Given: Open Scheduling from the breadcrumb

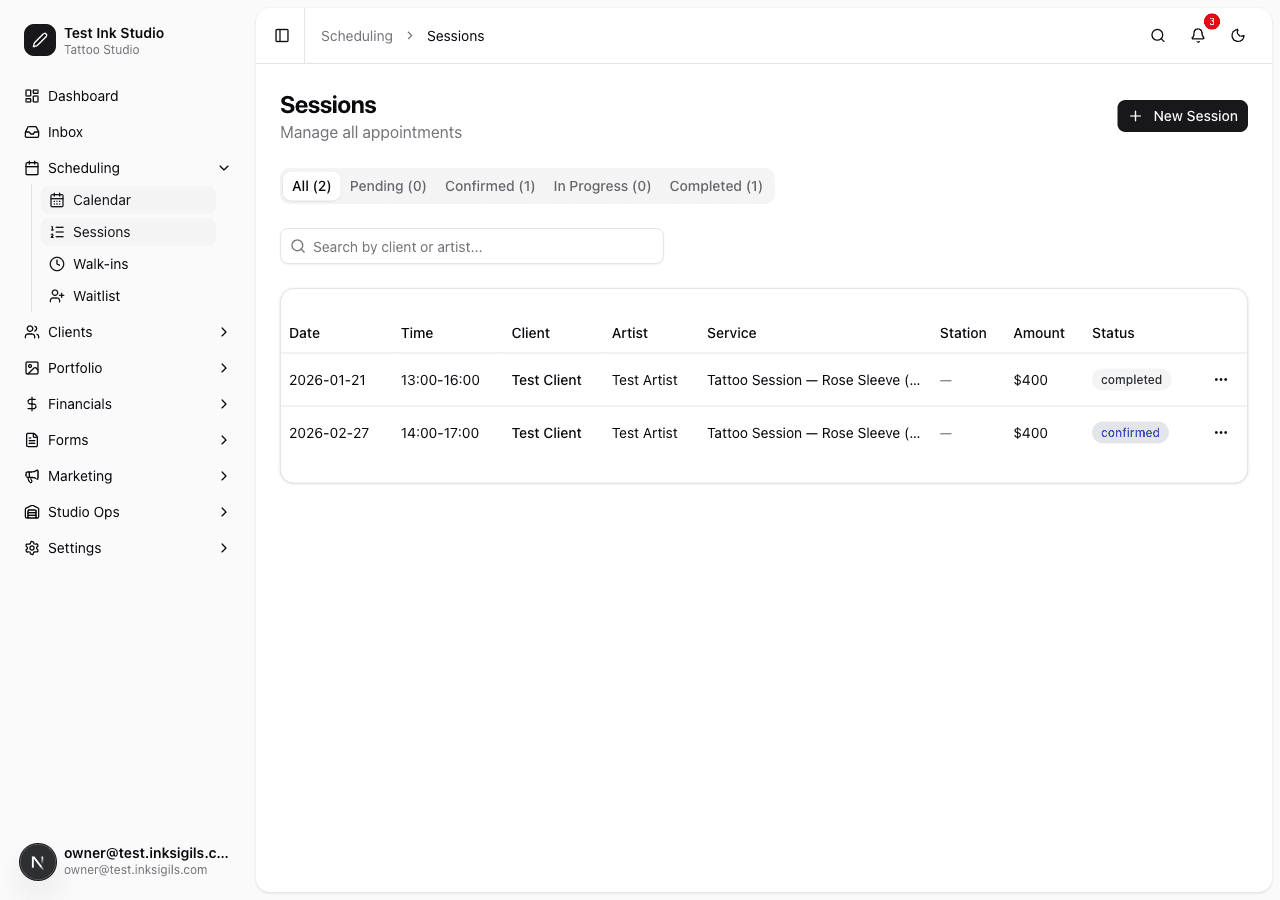Looking at the screenshot, I should tap(356, 36).
